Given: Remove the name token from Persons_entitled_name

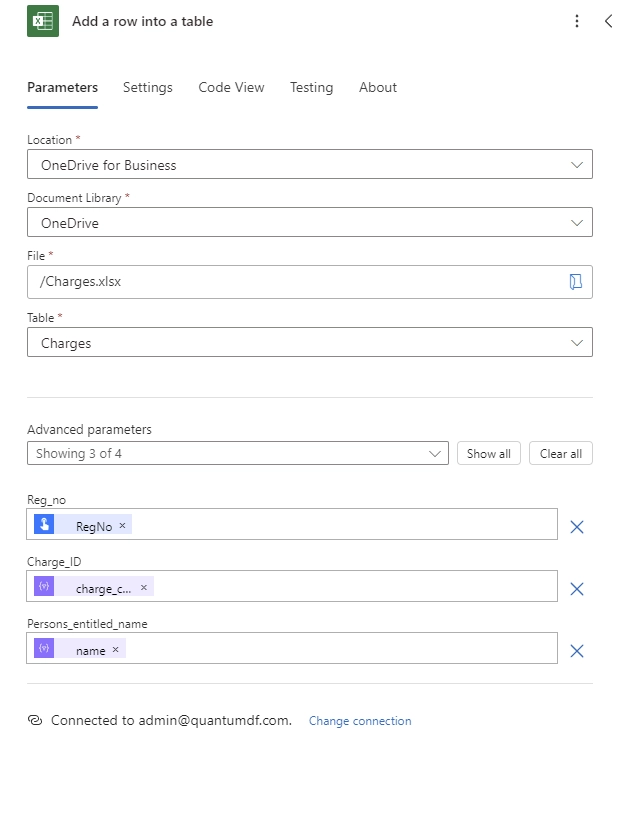Looking at the screenshot, I should click(x=113, y=649).
